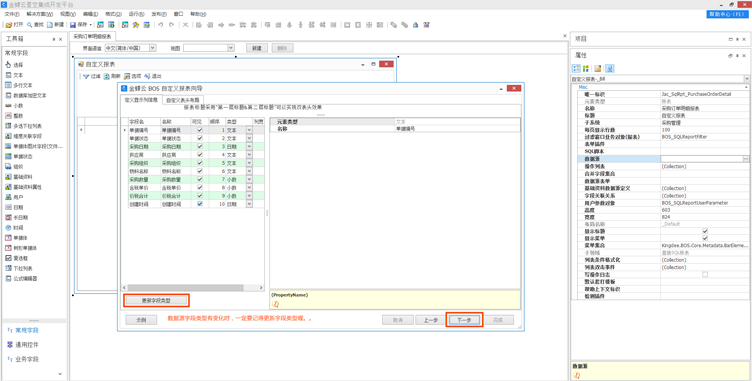Click the ellipsis button in the 数据源 property row

click(746, 158)
